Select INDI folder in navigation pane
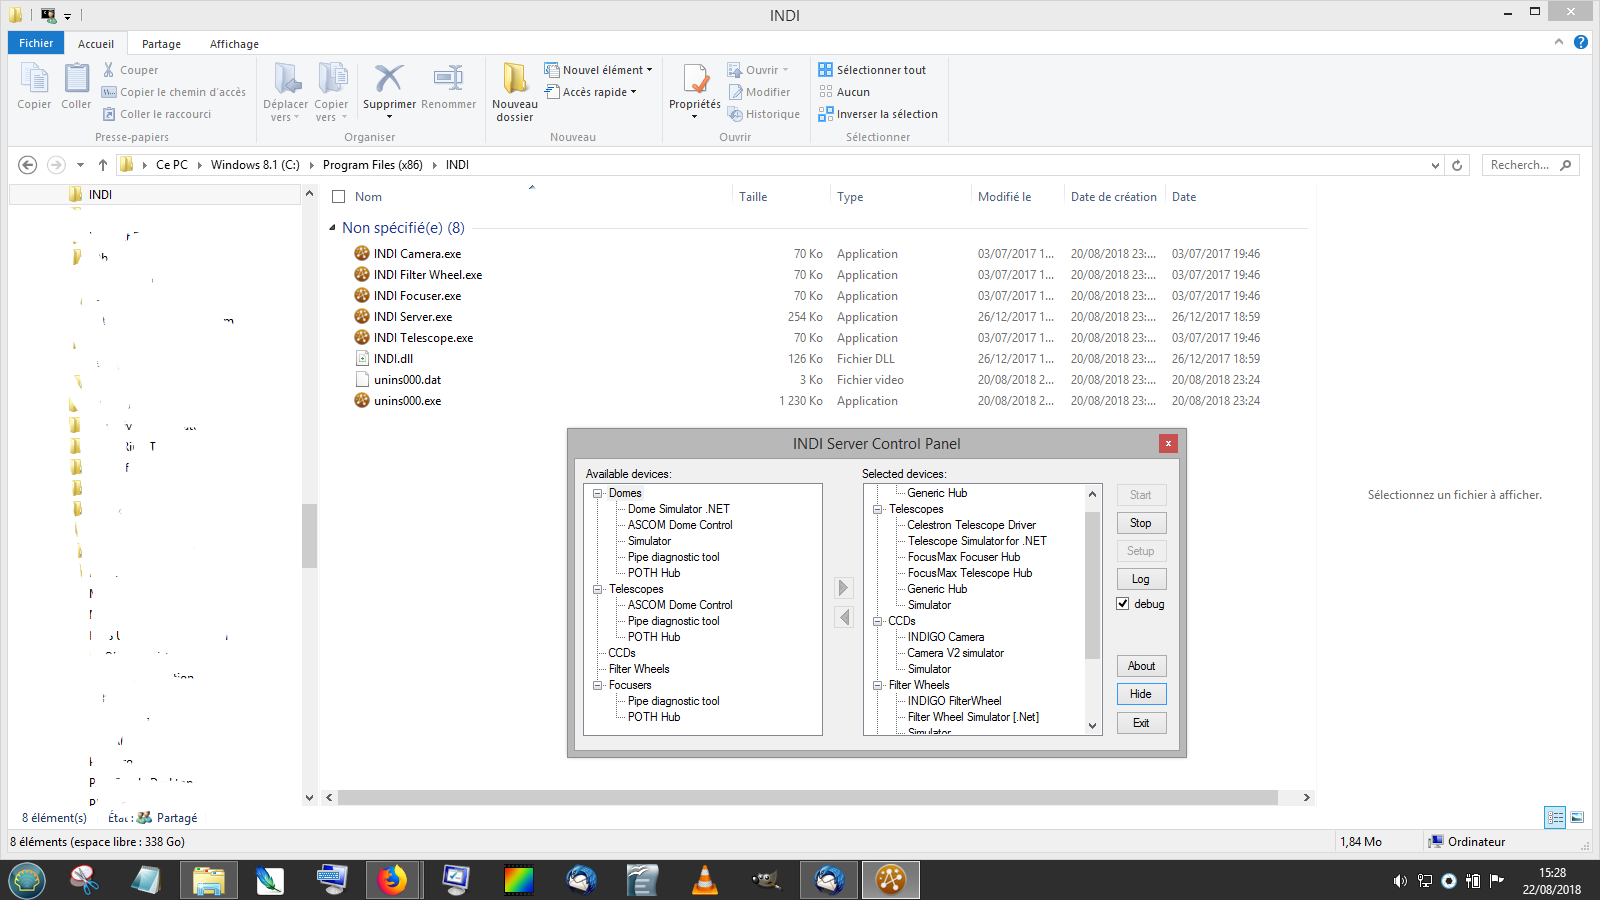Viewport: 1600px width, 900px height. click(x=100, y=195)
